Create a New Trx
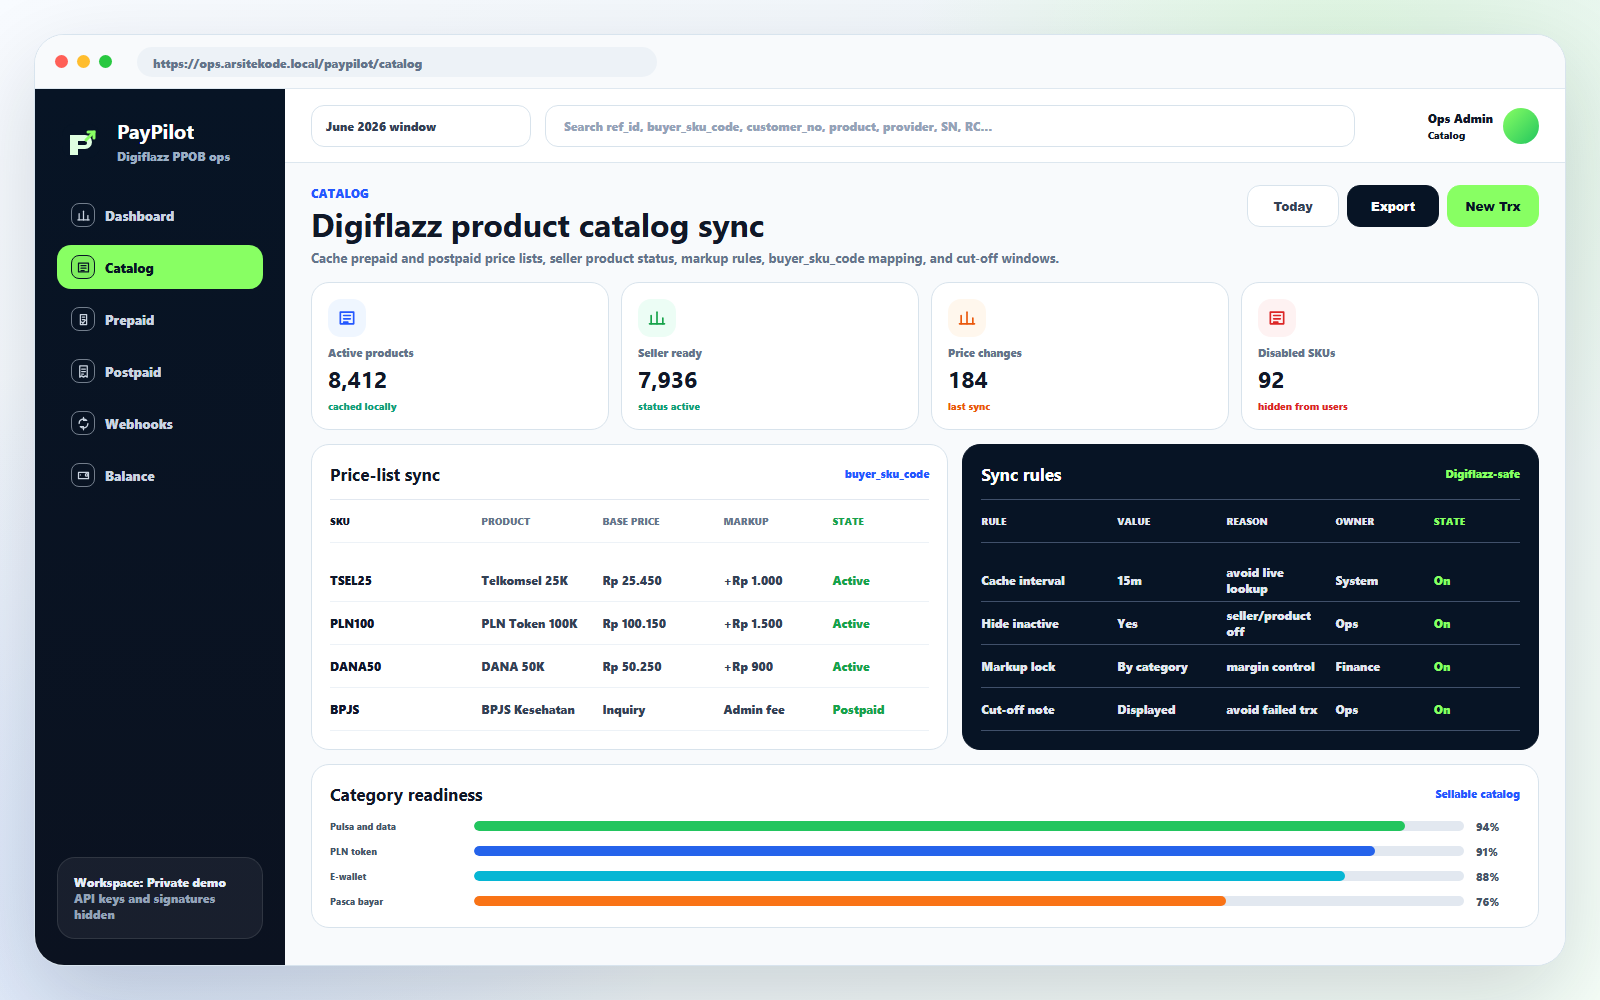 [x=1493, y=206]
